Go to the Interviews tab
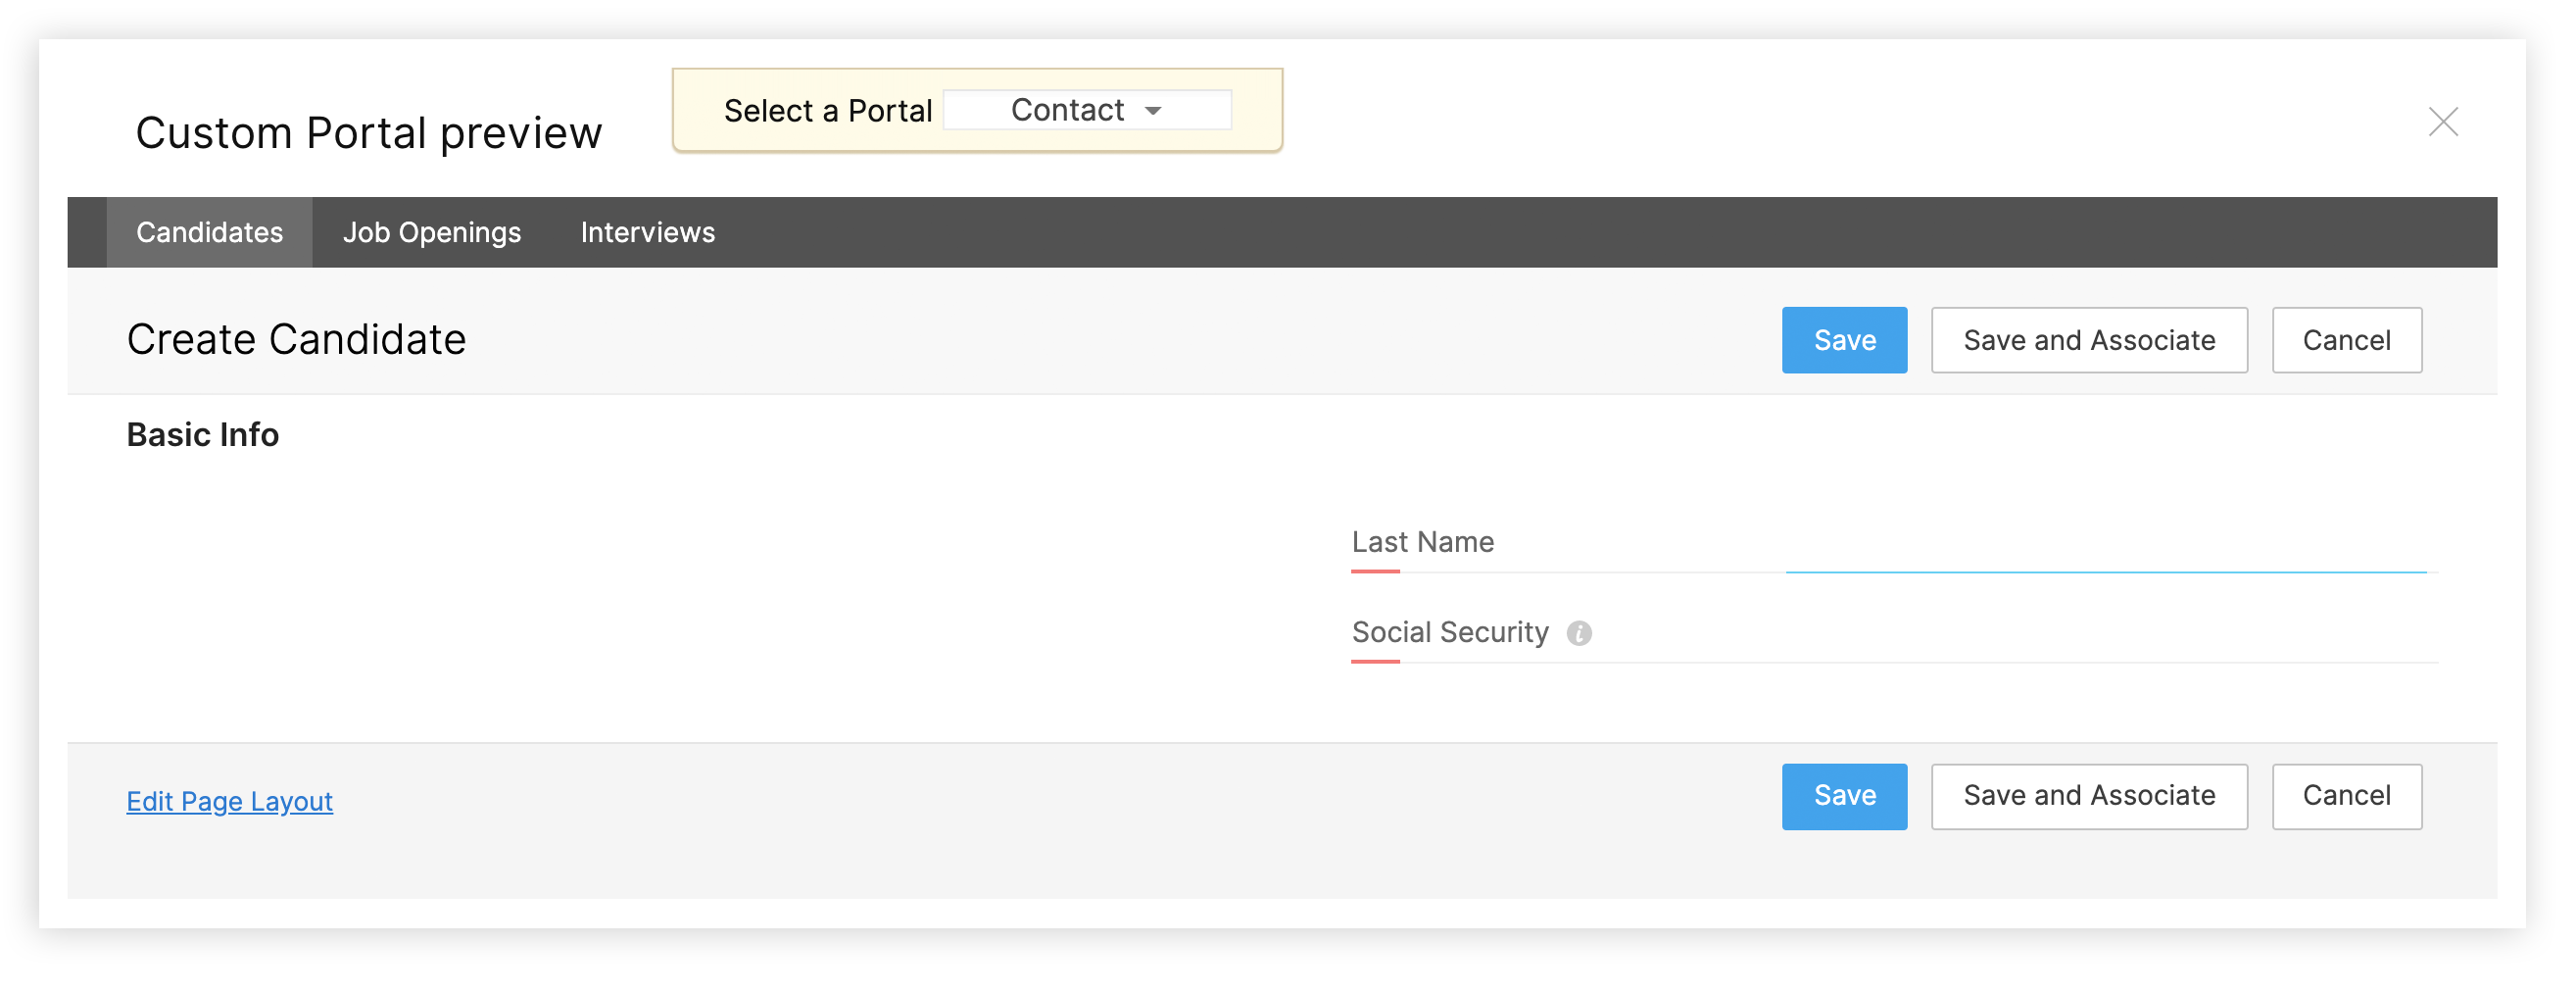 647,232
